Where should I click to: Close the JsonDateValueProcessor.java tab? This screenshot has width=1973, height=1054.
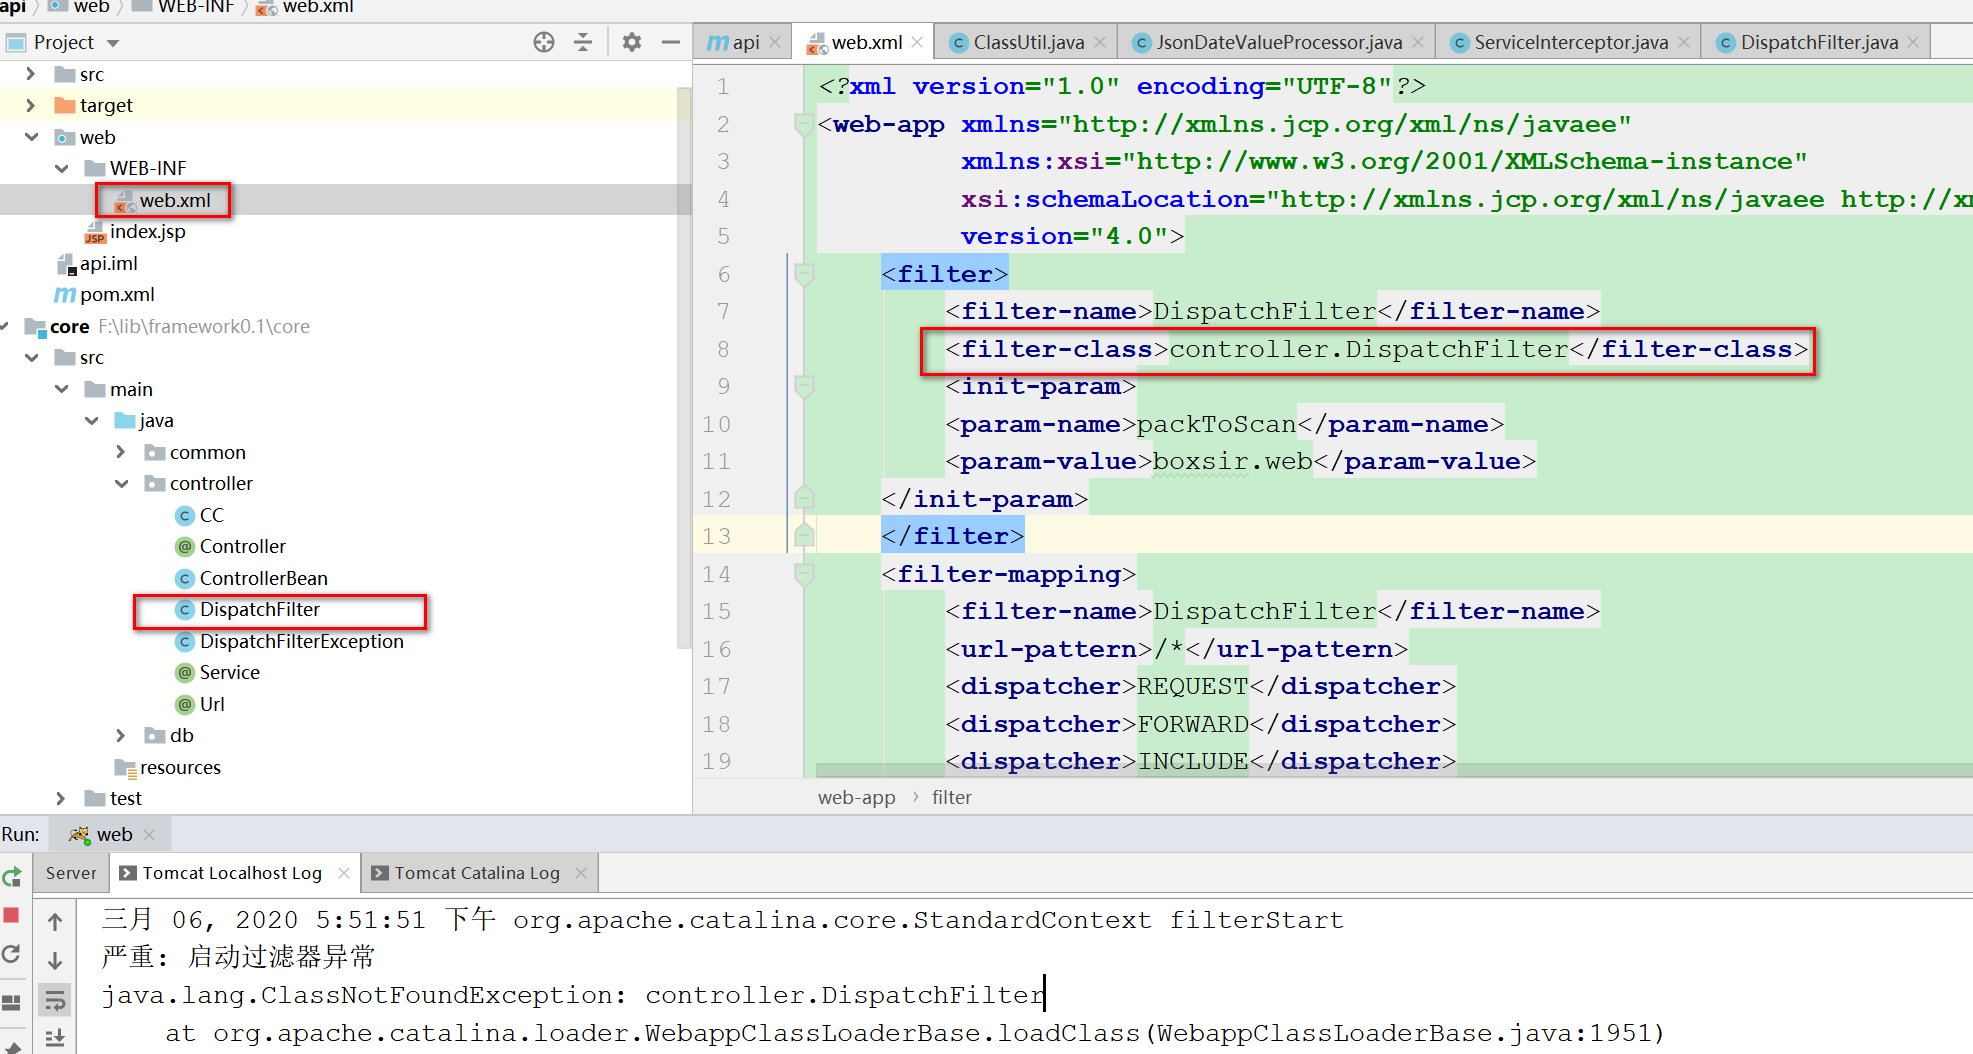pyautogui.click(x=1418, y=42)
